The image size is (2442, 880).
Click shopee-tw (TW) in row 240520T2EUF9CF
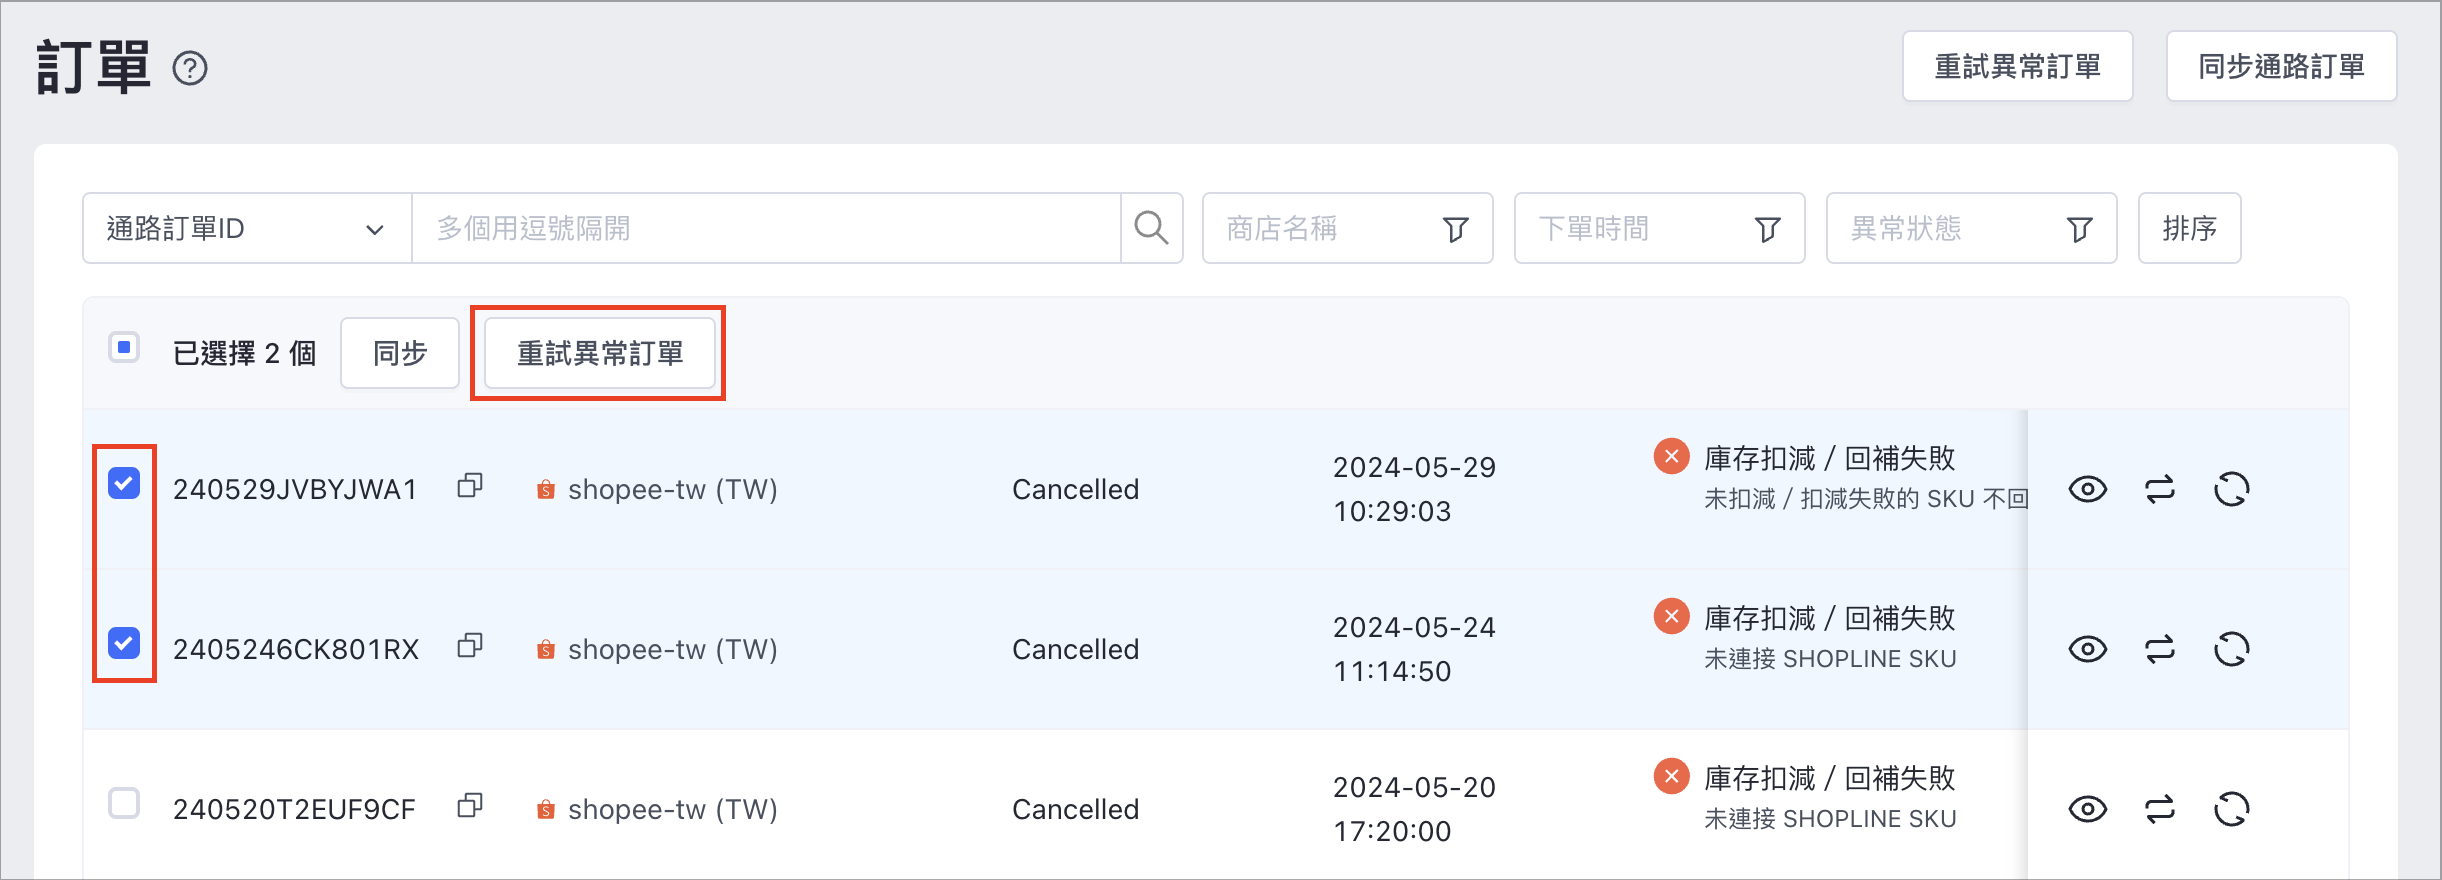coord(672,809)
